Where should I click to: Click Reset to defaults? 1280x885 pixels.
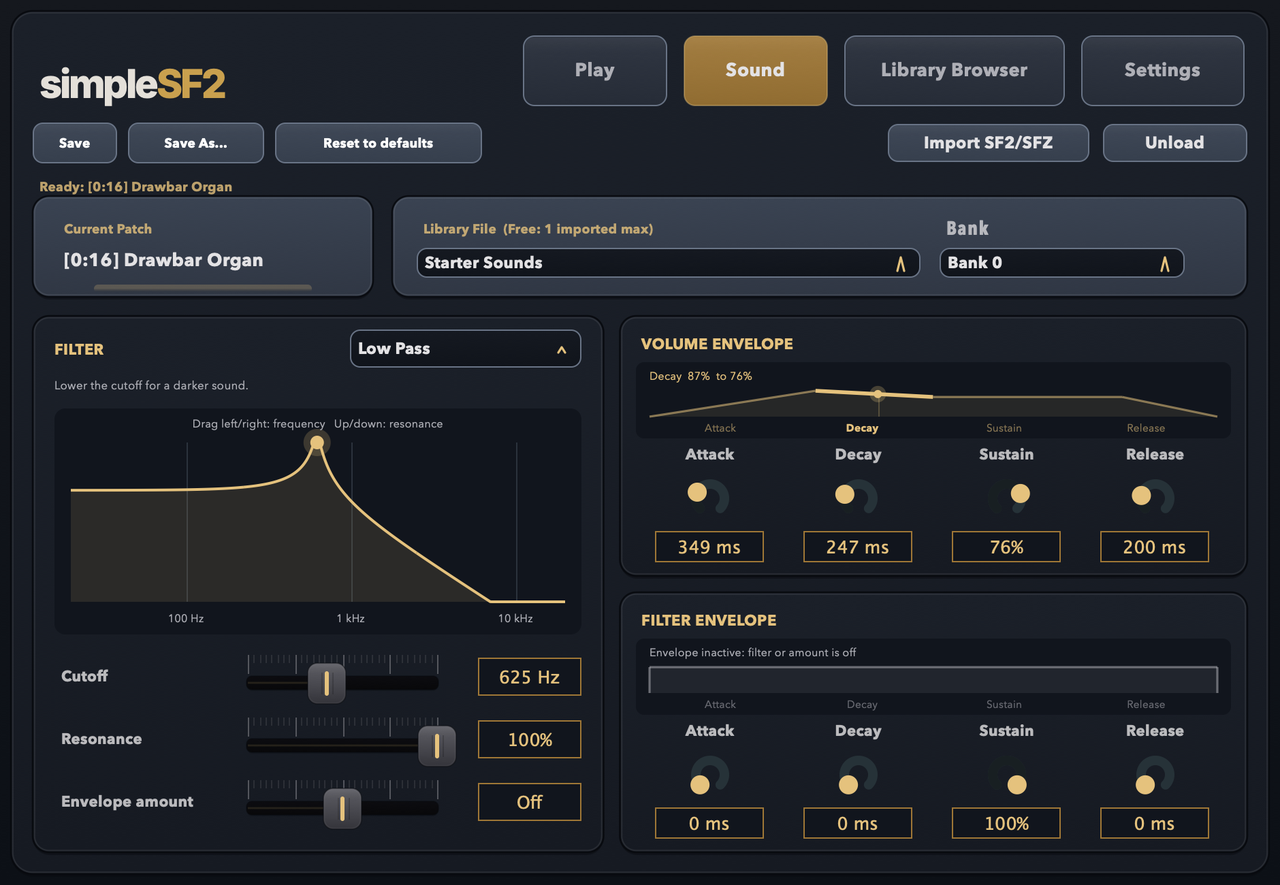[378, 143]
